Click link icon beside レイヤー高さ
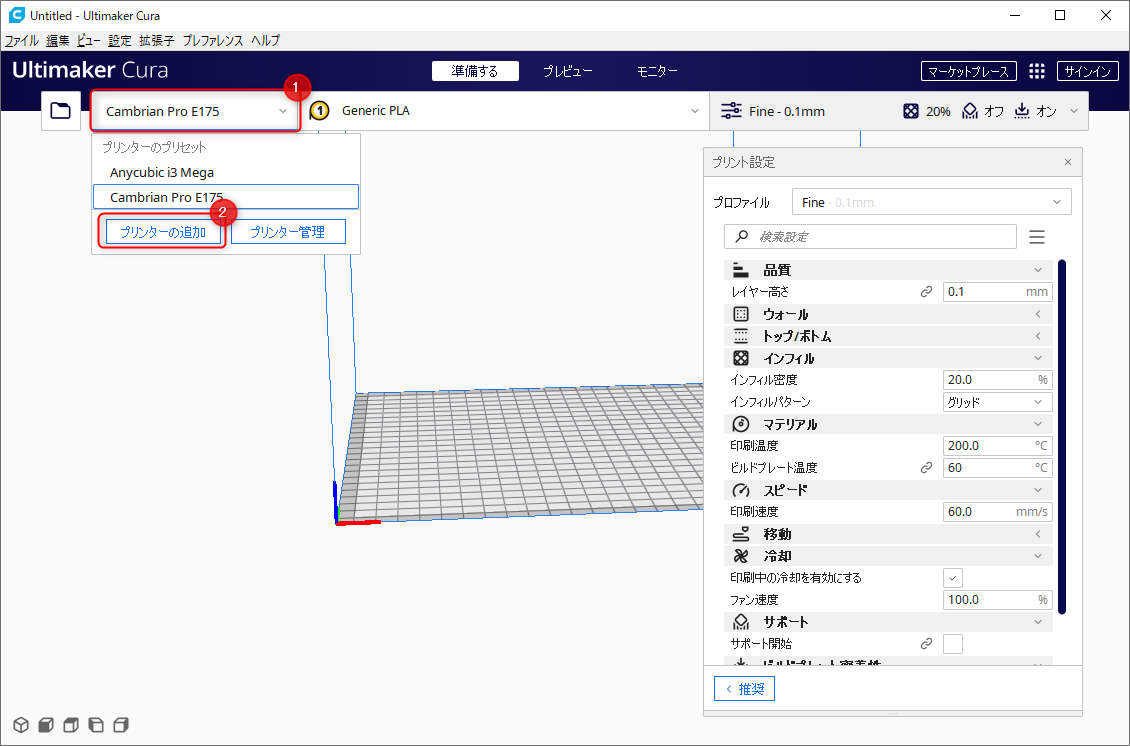1130x746 pixels. click(926, 292)
